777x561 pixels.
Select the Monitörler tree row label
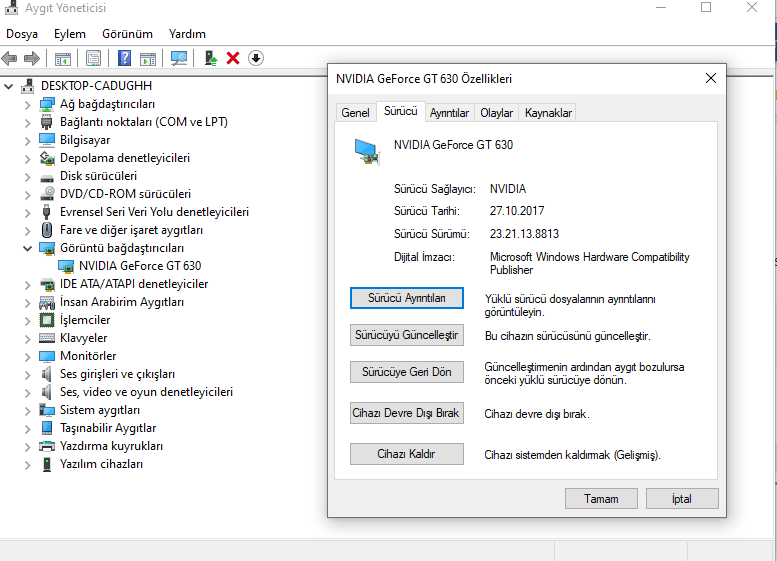[x=88, y=356]
